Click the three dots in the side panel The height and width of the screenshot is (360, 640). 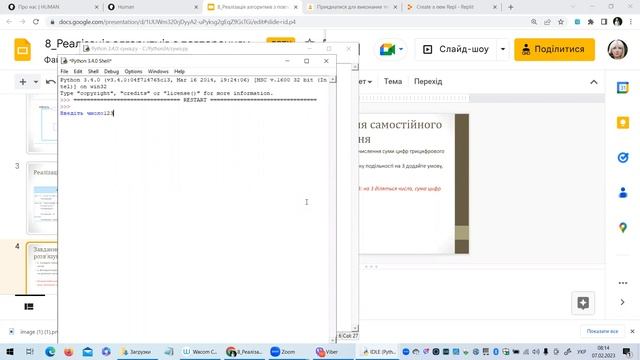622,283
